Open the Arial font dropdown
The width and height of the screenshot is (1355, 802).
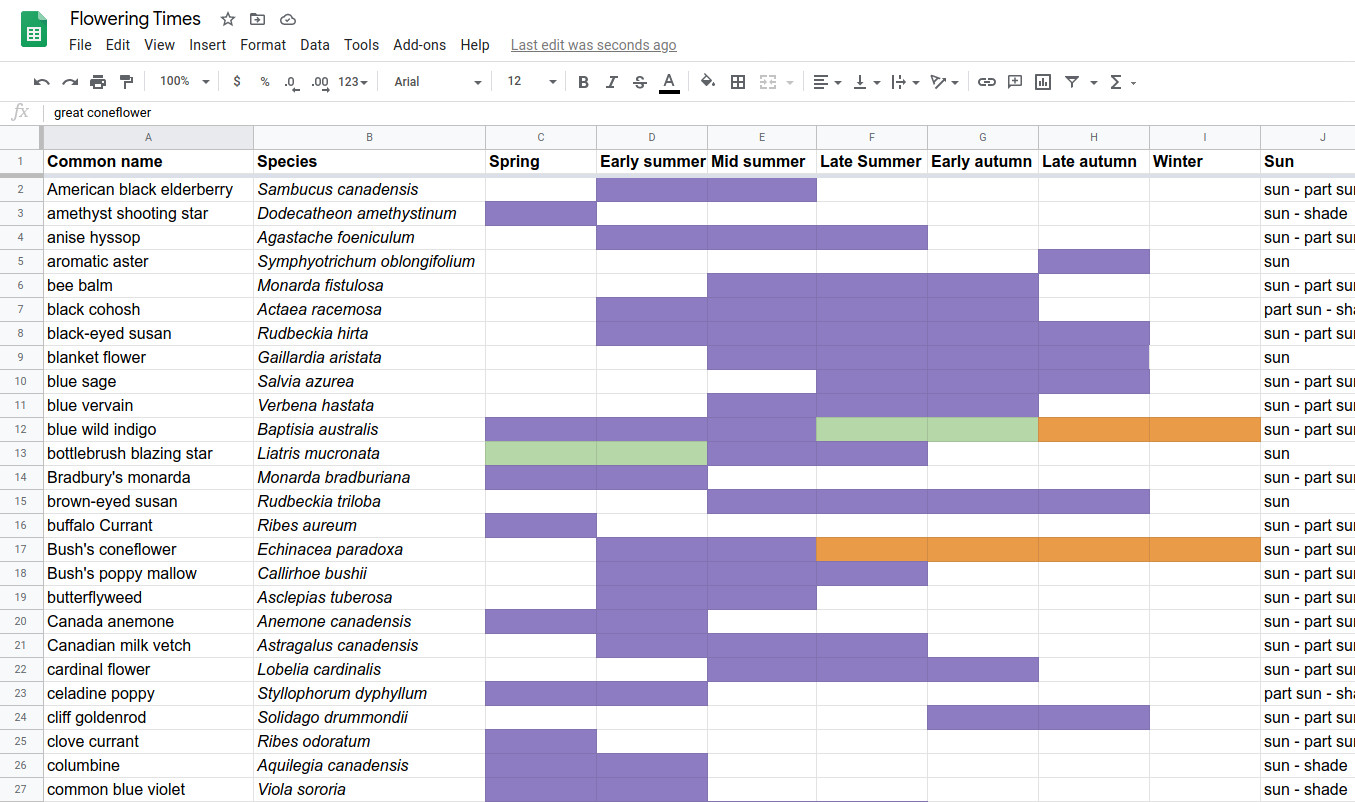437,82
